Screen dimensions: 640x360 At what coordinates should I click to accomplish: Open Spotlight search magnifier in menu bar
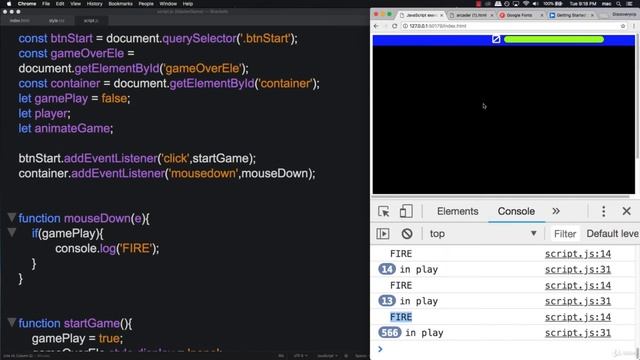pos(618,4)
